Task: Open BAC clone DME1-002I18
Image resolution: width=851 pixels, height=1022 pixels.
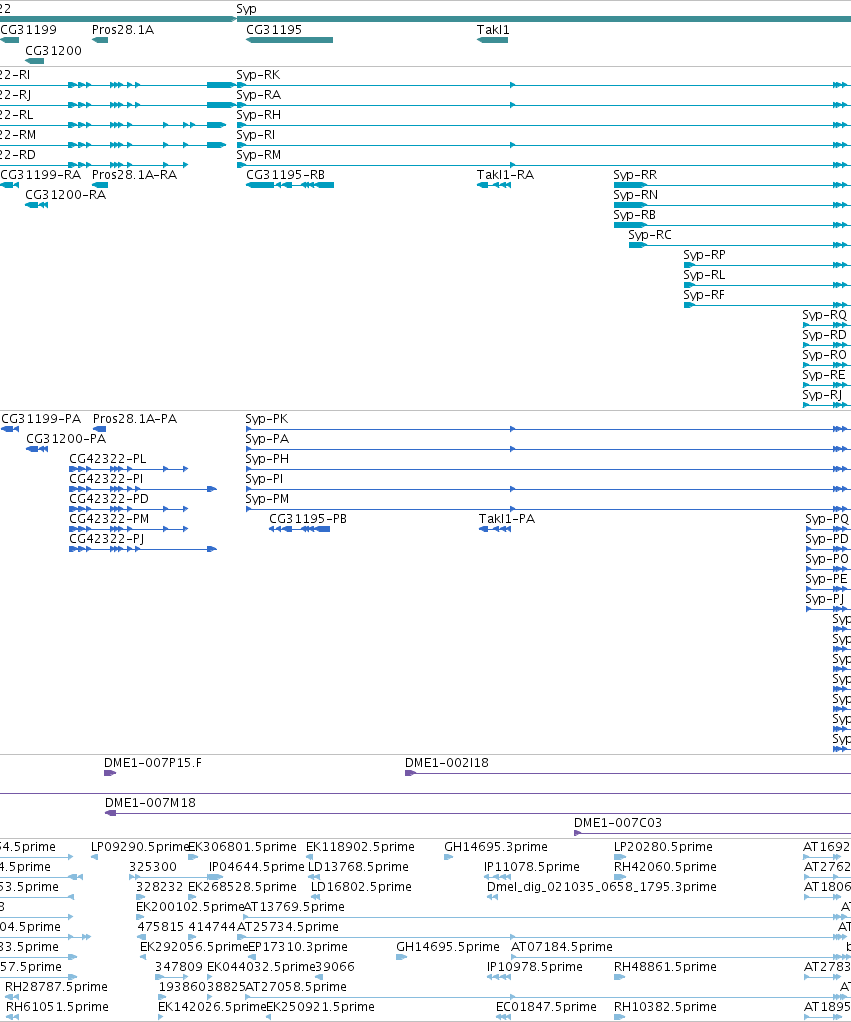Action: 446,763
